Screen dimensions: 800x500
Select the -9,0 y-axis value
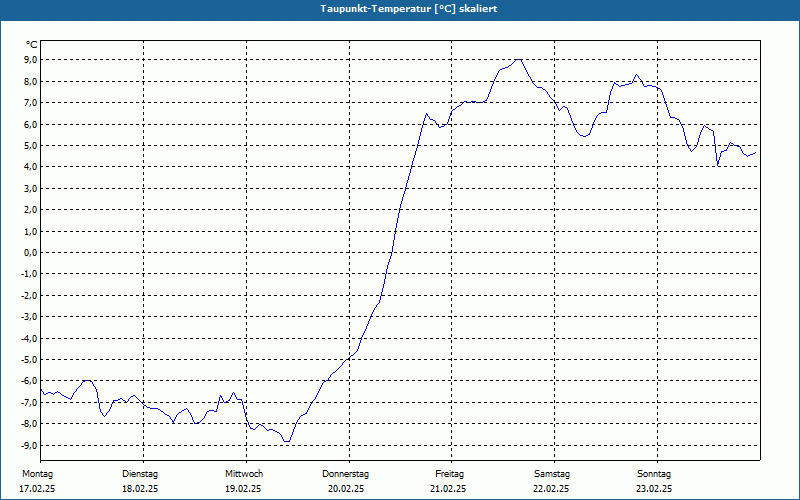tap(29, 445)
